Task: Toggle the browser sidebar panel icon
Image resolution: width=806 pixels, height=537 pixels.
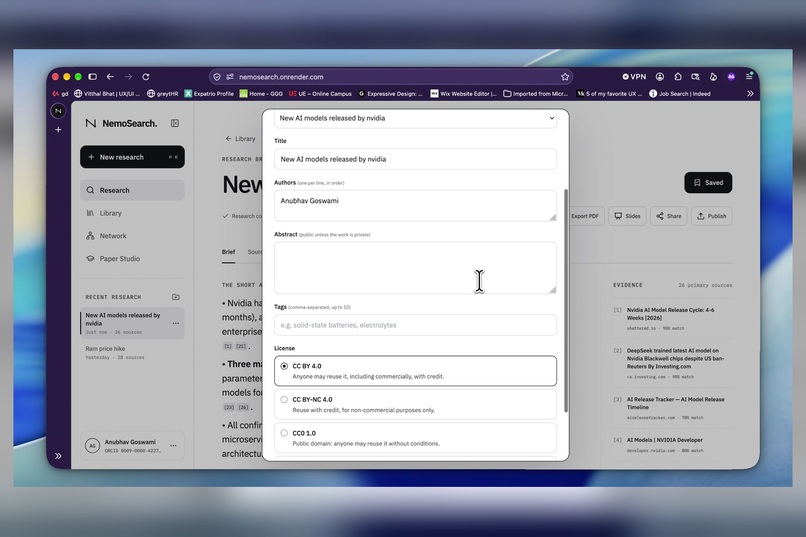Action: click(x=93, y=77)
